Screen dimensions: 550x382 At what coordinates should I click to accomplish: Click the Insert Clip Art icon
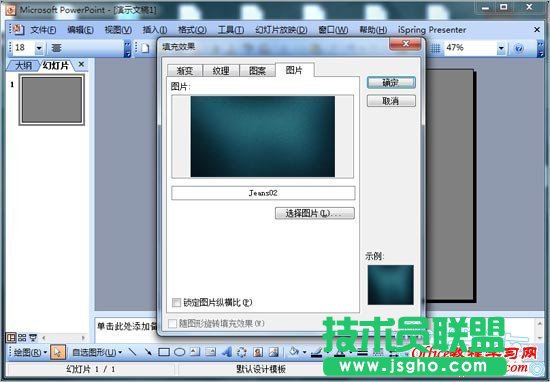[258, 351]
